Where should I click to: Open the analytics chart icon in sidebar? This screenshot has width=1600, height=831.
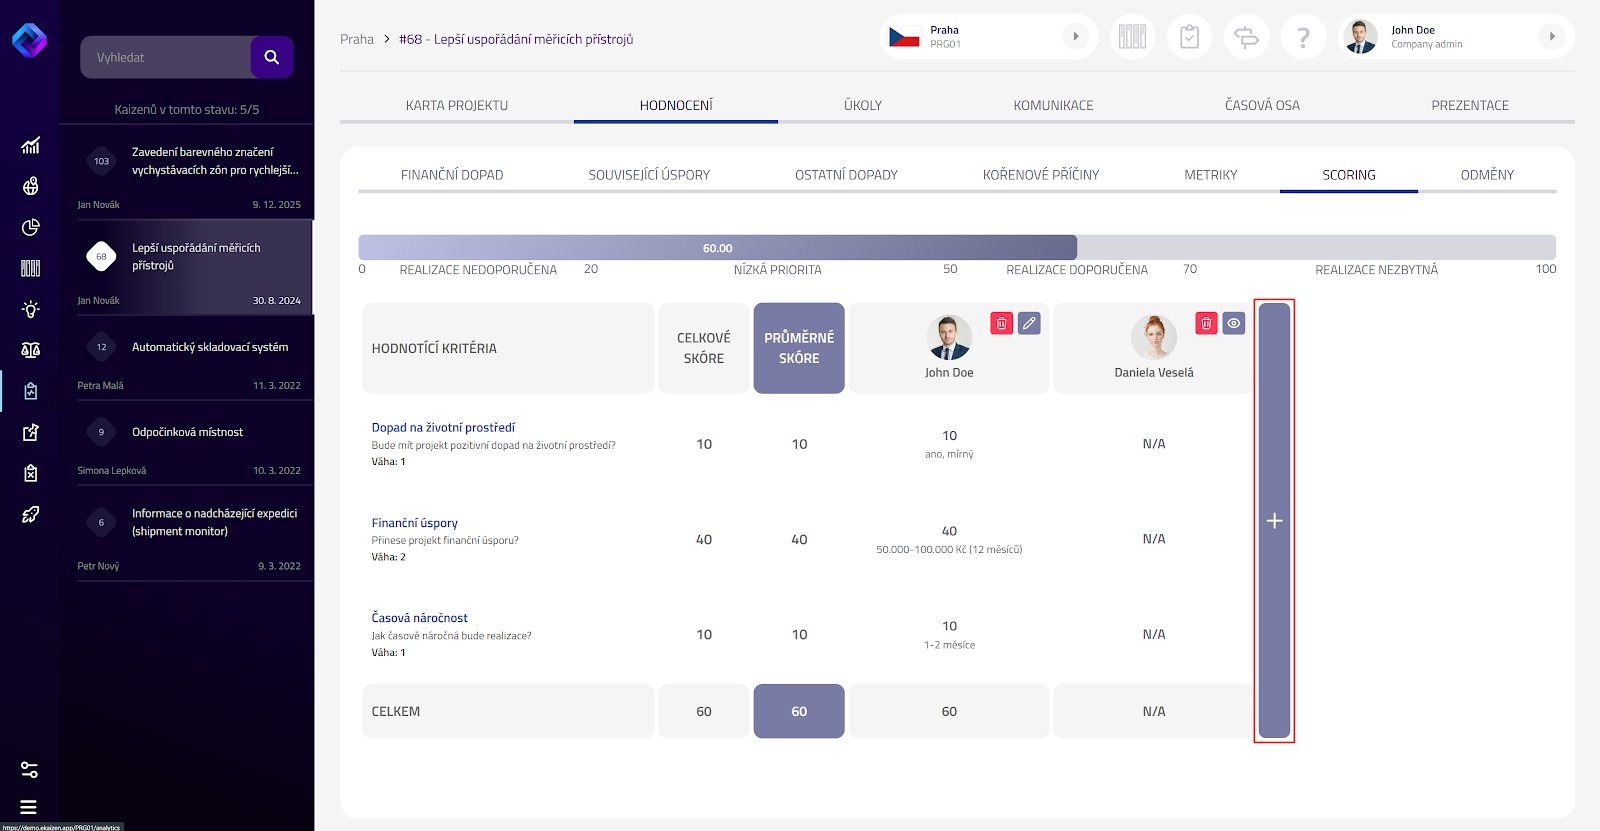(31, 146)
